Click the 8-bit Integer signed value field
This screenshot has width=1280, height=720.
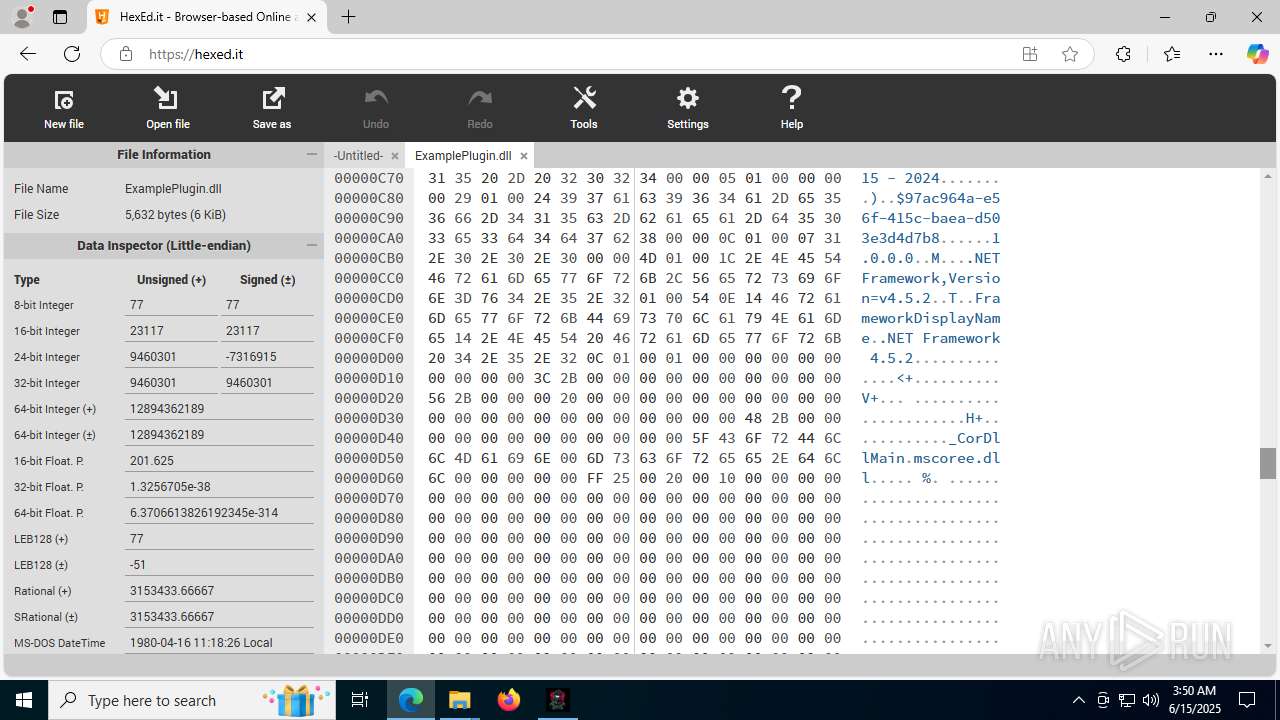[x=267, y=305]
